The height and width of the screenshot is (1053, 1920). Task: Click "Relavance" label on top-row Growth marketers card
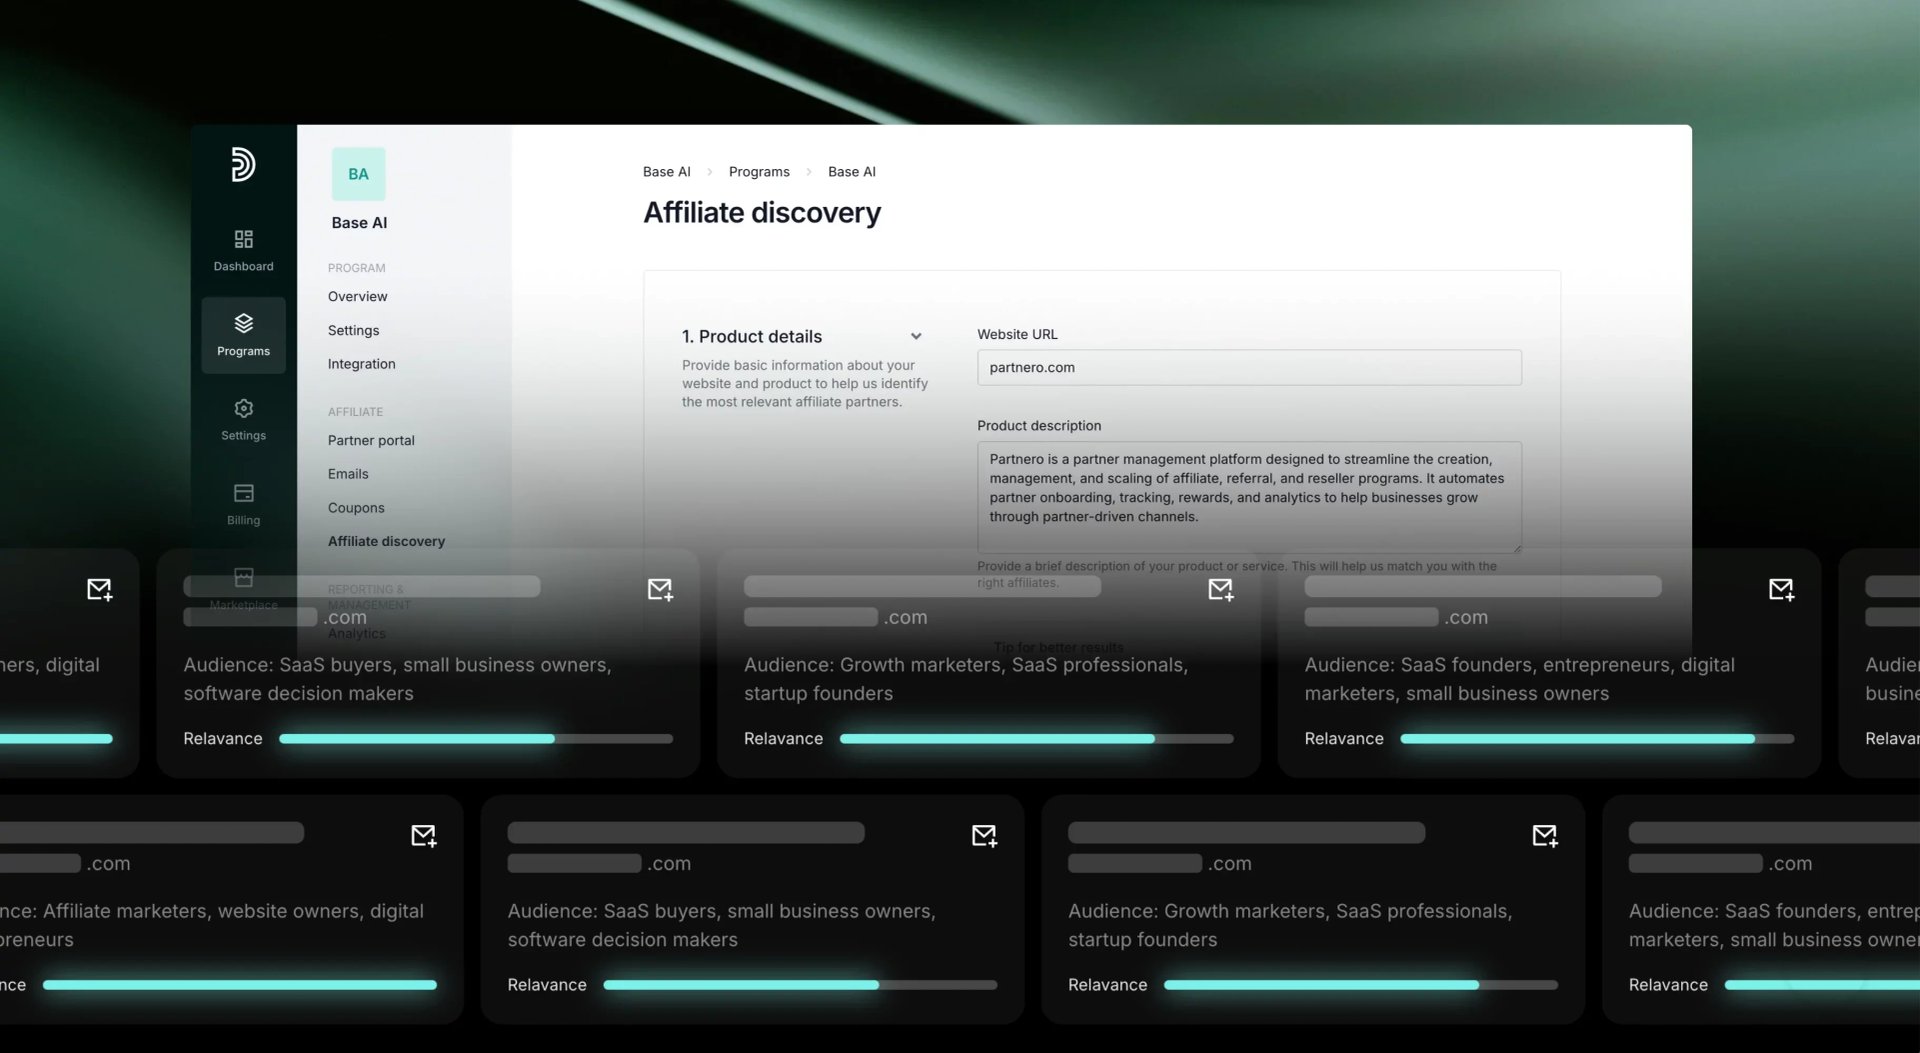[x=783, y=739]
